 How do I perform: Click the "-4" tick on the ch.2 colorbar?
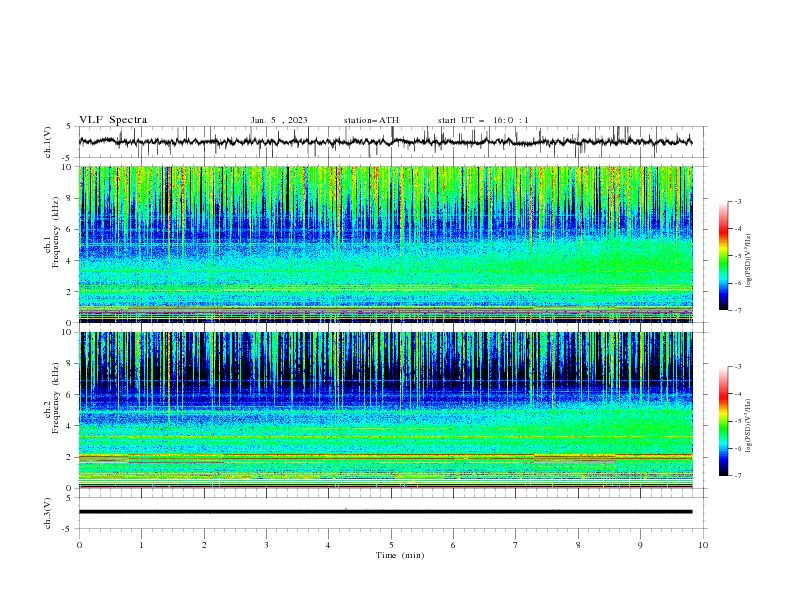pyautogui.click(x=738, y=394)
